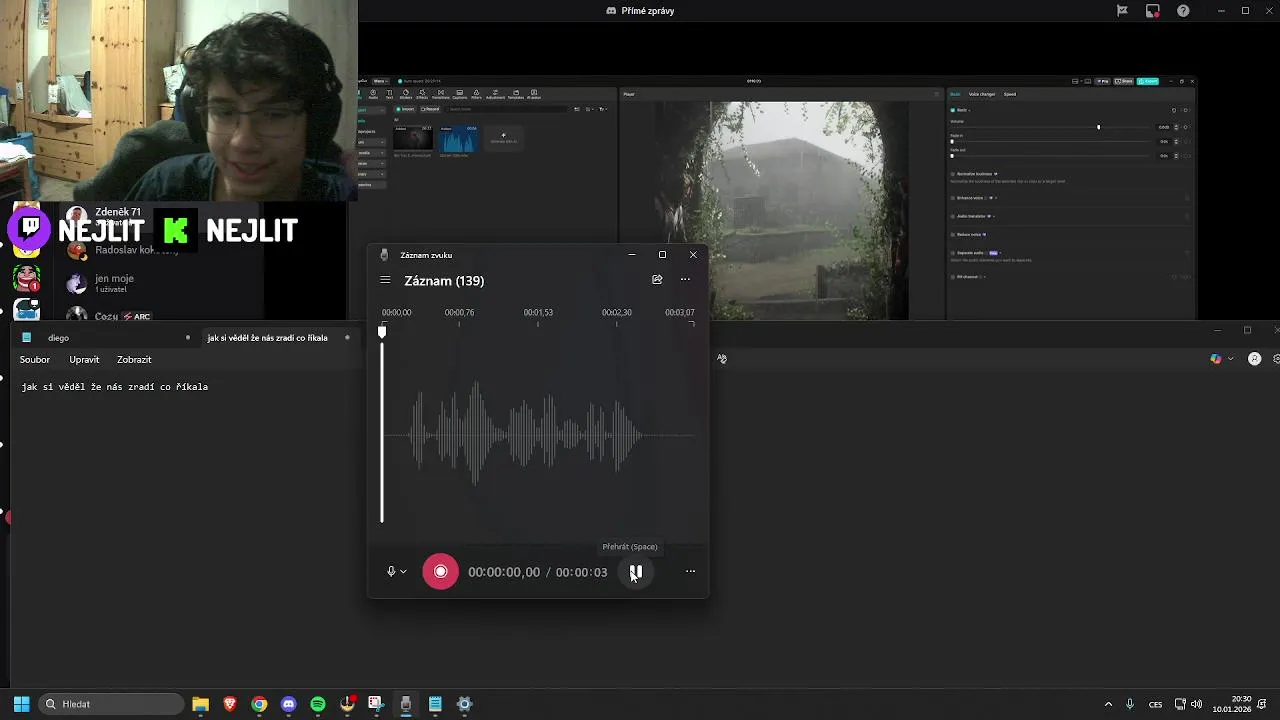This screenshot has width=1280, height=720.
Task: Open Spotify from the Windows taskbar
Action: (x=318, y=704)
